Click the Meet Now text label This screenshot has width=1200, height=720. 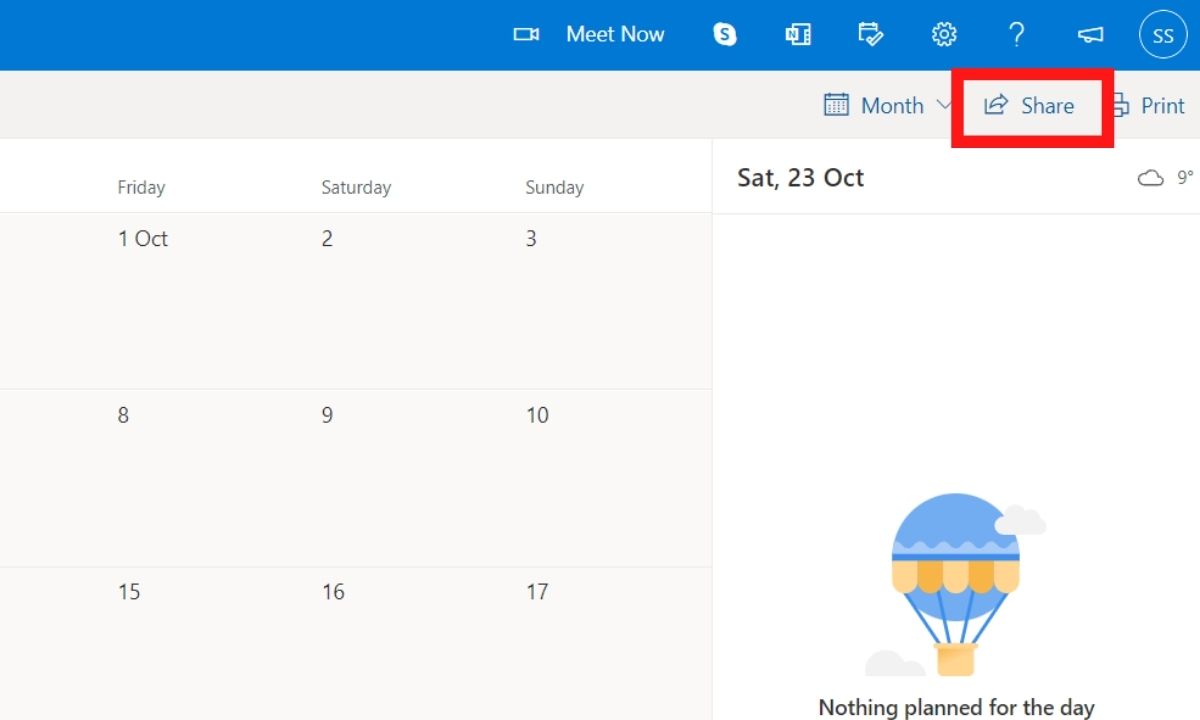pyautogui.click(x=615, y=35)
